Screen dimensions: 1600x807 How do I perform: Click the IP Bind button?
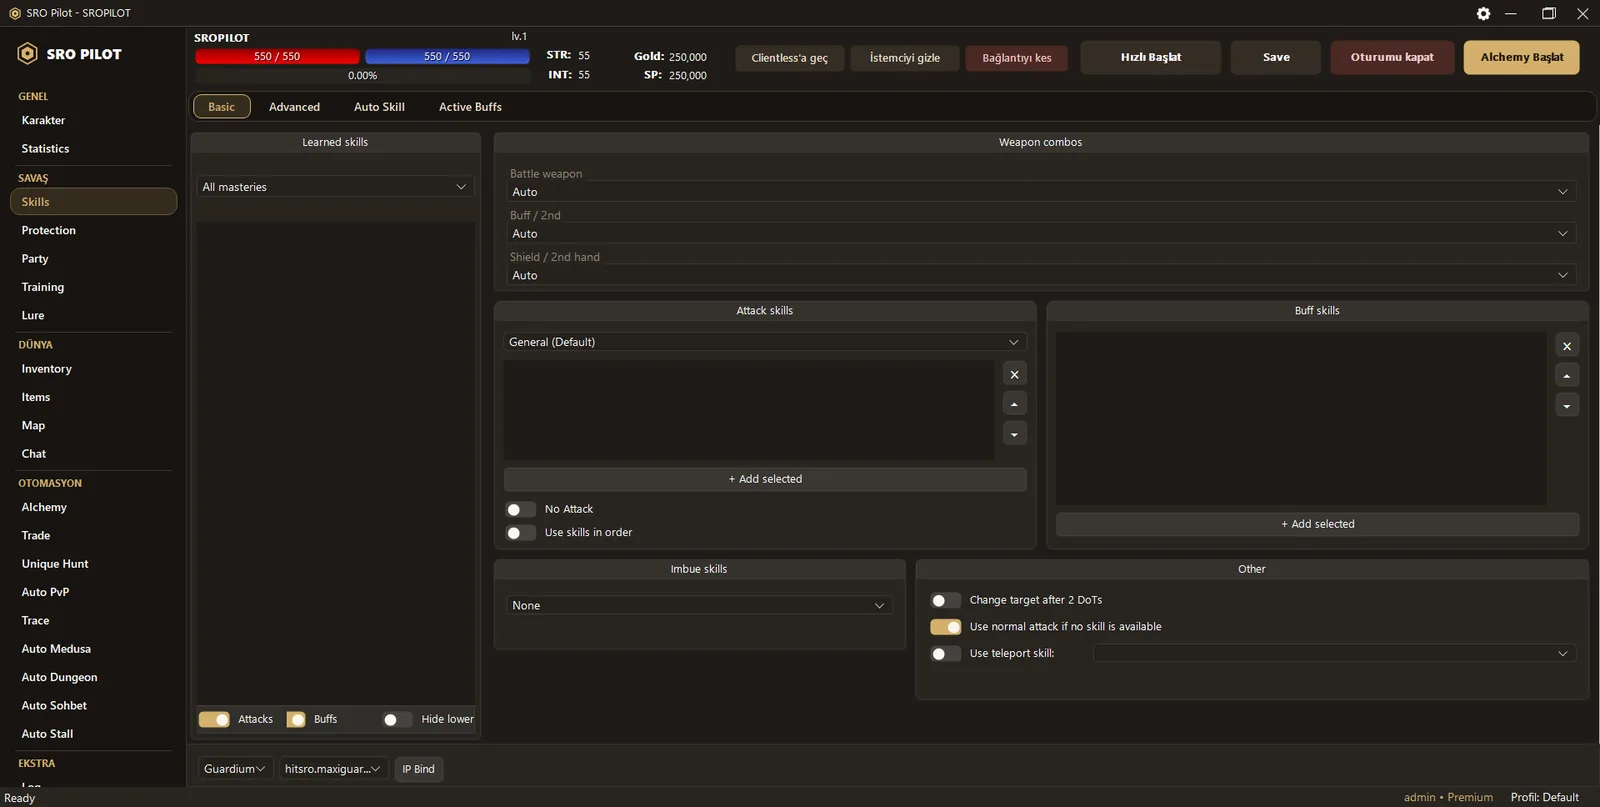tap(419, 769)
